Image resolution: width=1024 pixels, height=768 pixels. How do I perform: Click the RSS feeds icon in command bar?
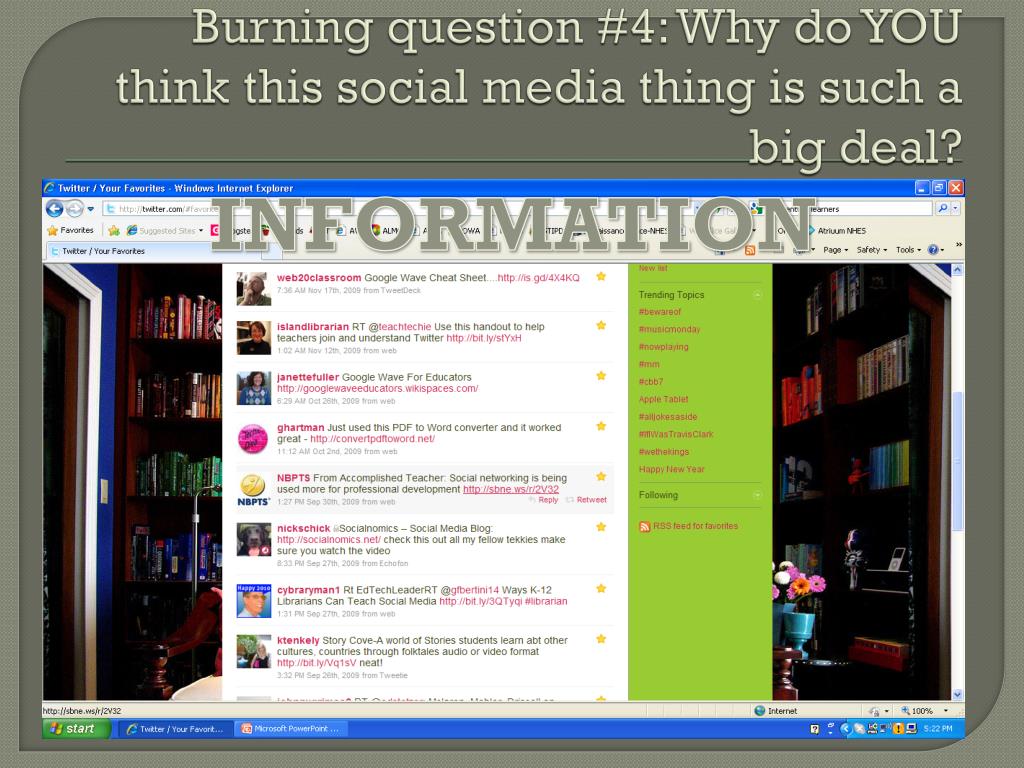750,250
